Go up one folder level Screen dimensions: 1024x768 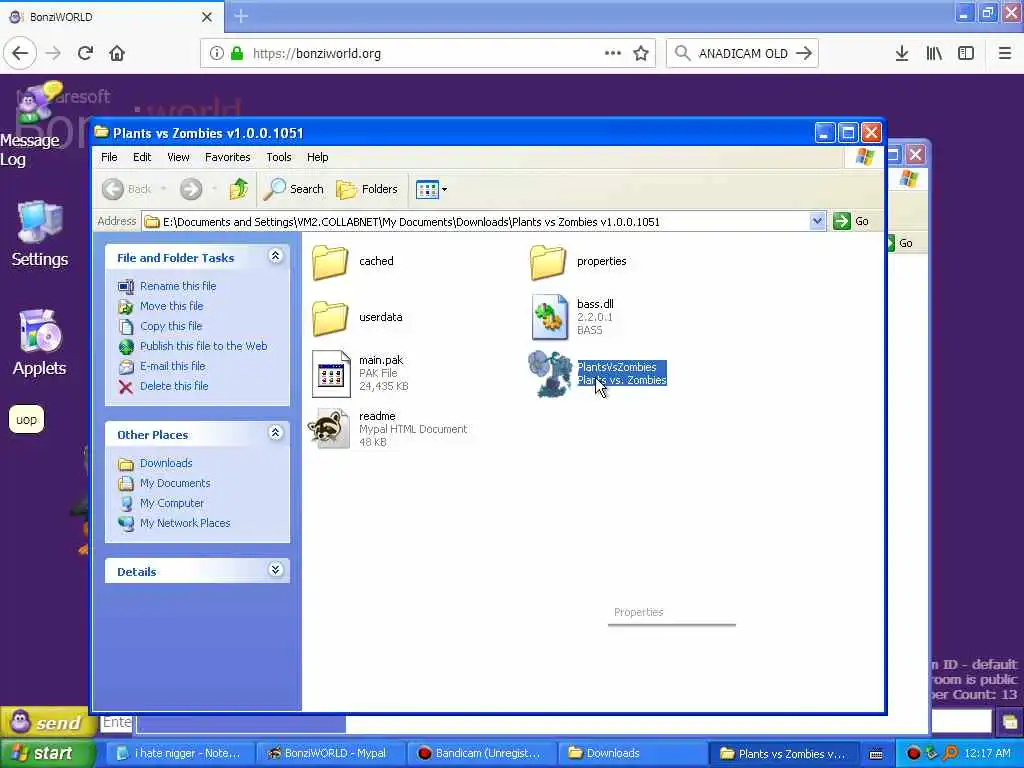[x=238, y=189]
